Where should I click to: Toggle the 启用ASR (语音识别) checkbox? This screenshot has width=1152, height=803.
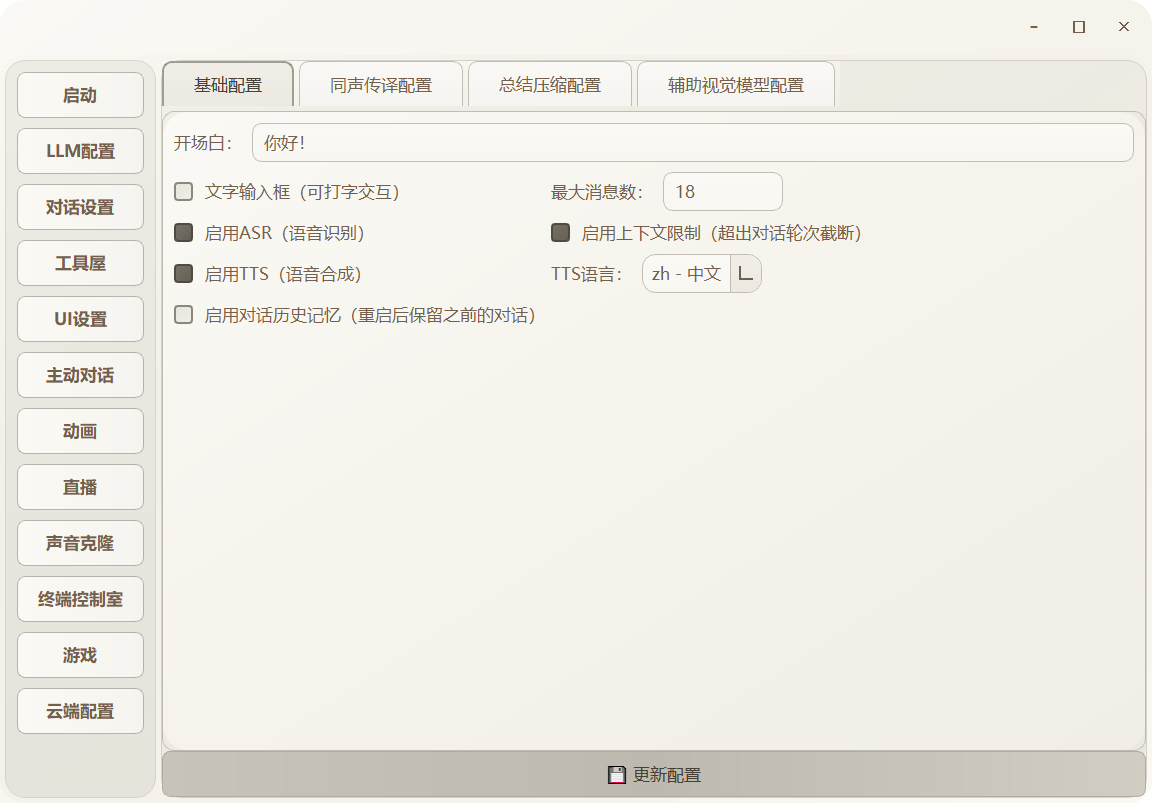coord(184,233)
